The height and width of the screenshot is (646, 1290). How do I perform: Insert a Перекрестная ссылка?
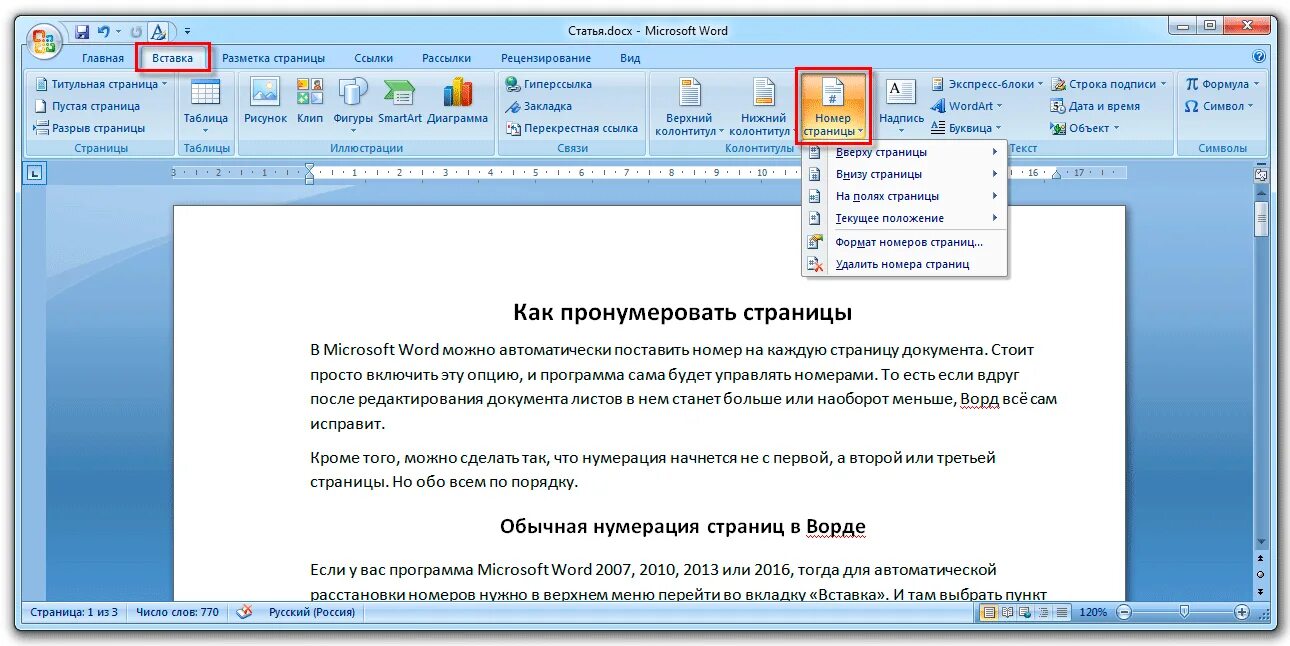click(572, 128)
